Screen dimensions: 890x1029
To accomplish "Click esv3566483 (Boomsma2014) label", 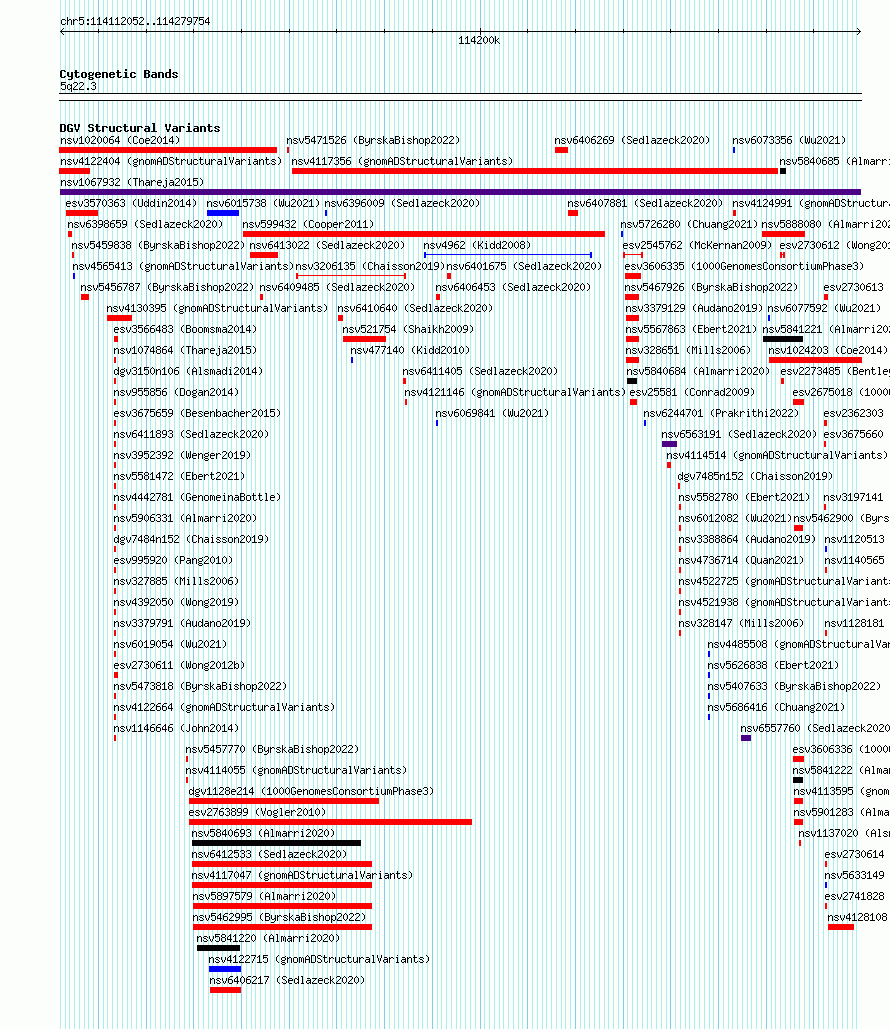I will (x=185, y=329).
